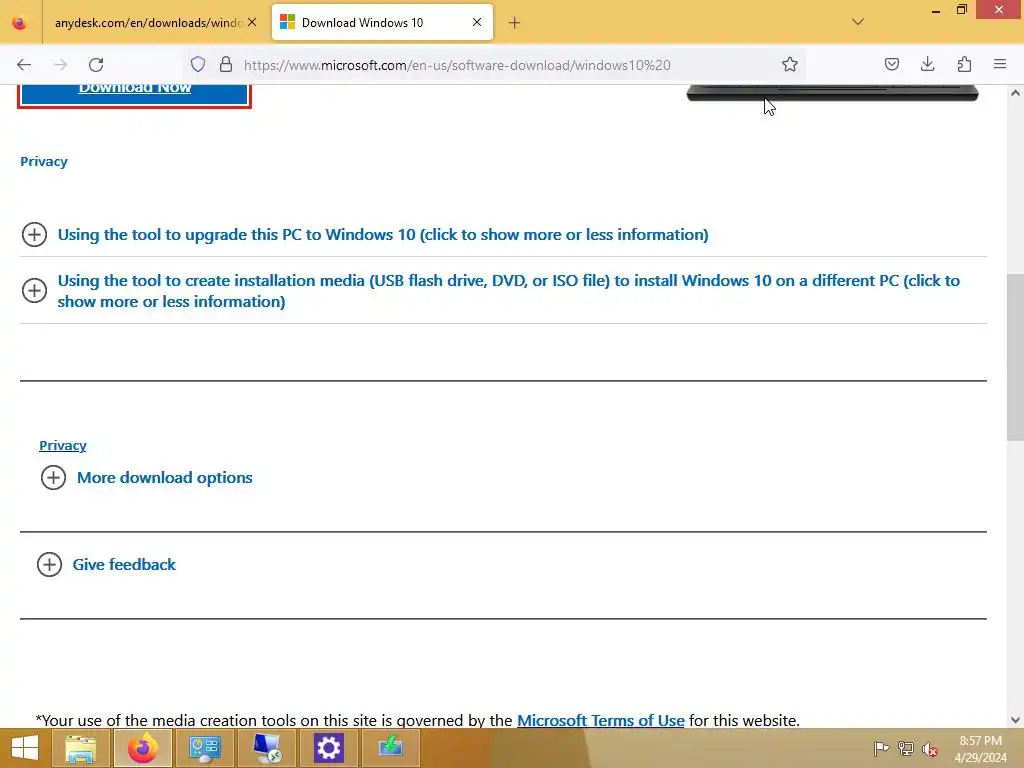Viewport: 1024px width, 768px height.
Task: Open the upper Privacy link
Action: pos(44,161)
